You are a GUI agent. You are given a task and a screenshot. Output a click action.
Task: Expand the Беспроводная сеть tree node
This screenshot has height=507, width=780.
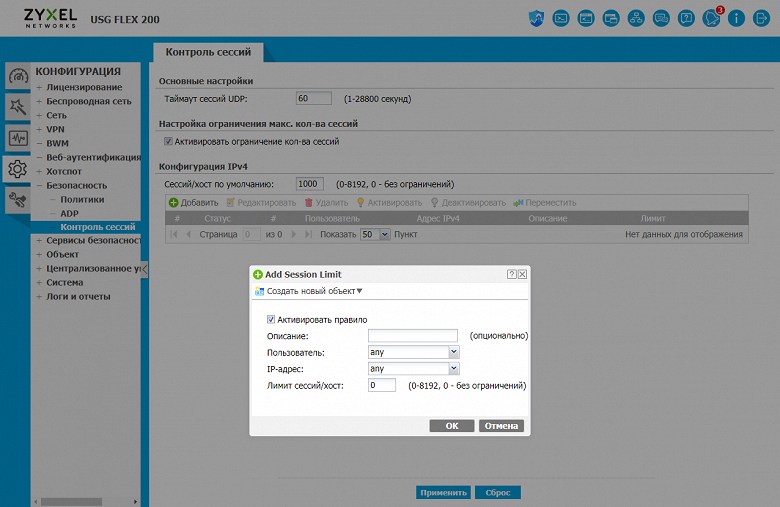coord(39,101)
